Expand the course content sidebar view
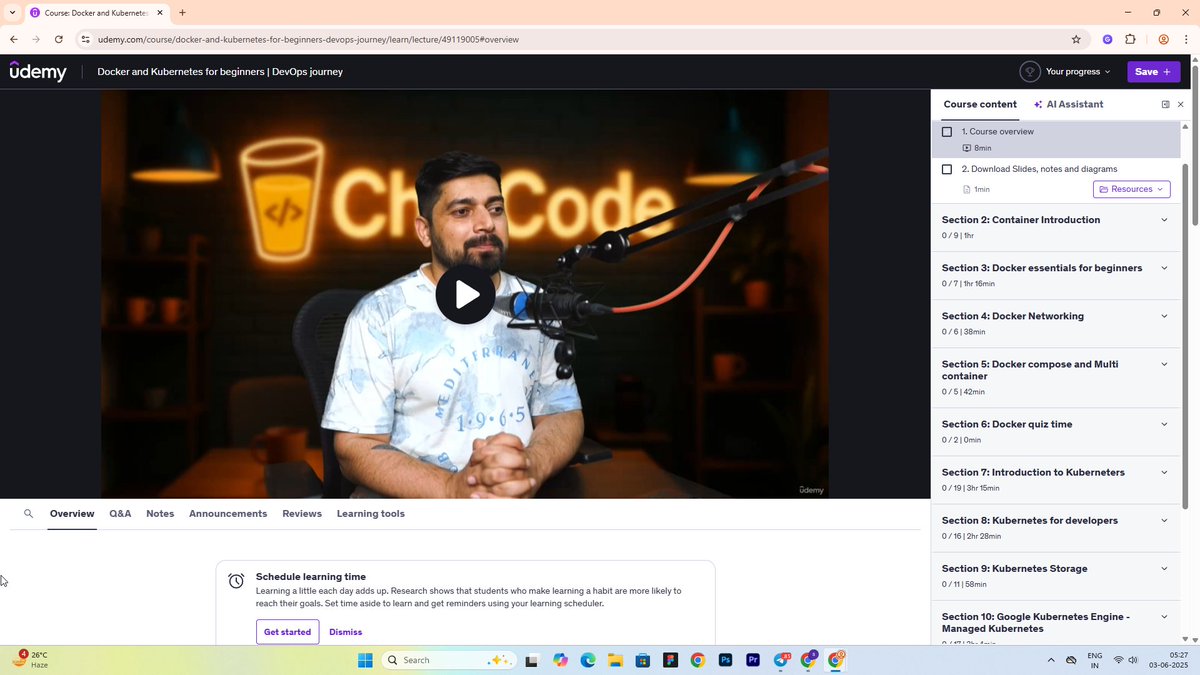 pos(1165,104)
